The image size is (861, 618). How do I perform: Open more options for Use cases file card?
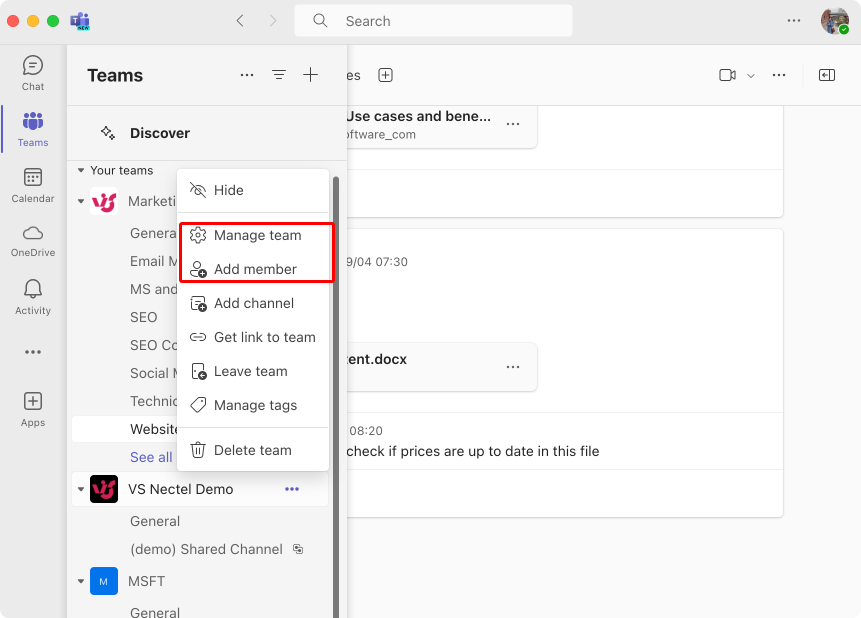pos(513,124)
